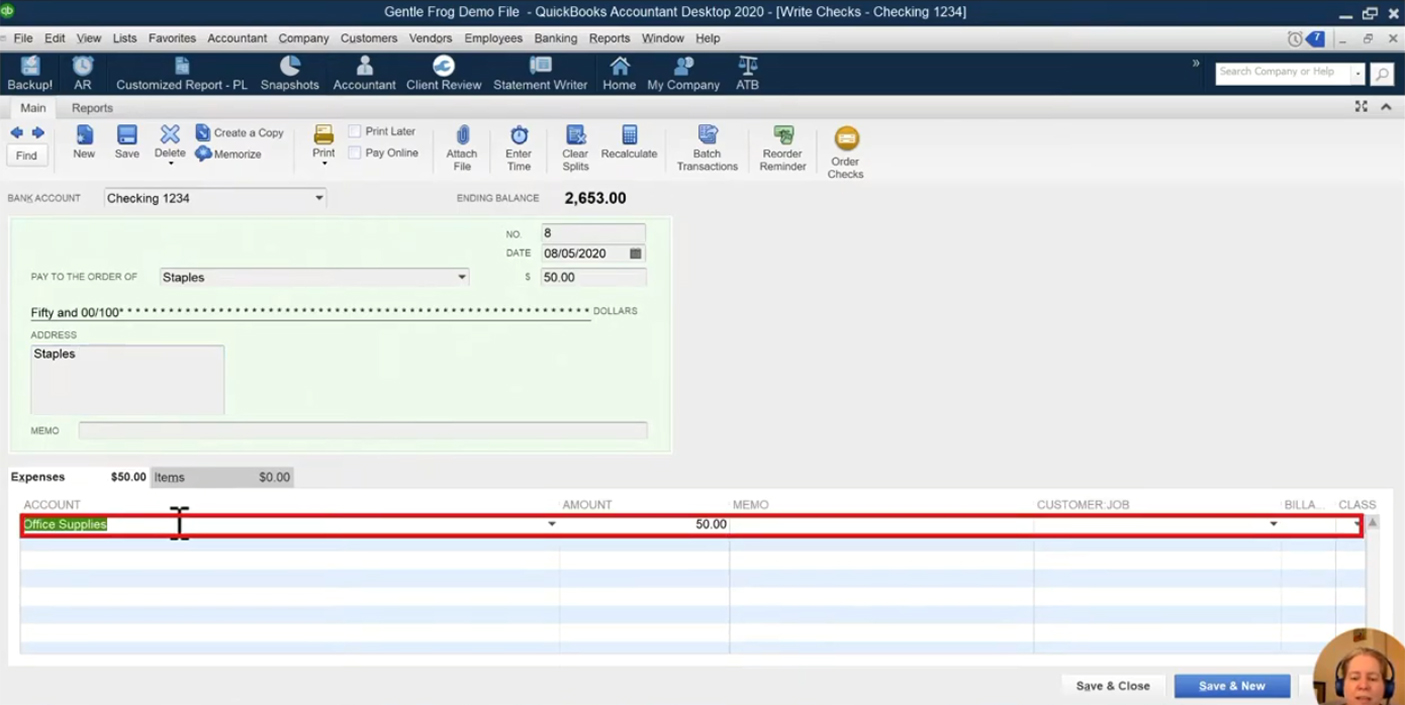Go to previous check with left arrow
1405x705 pixels.
pos(16,133)
